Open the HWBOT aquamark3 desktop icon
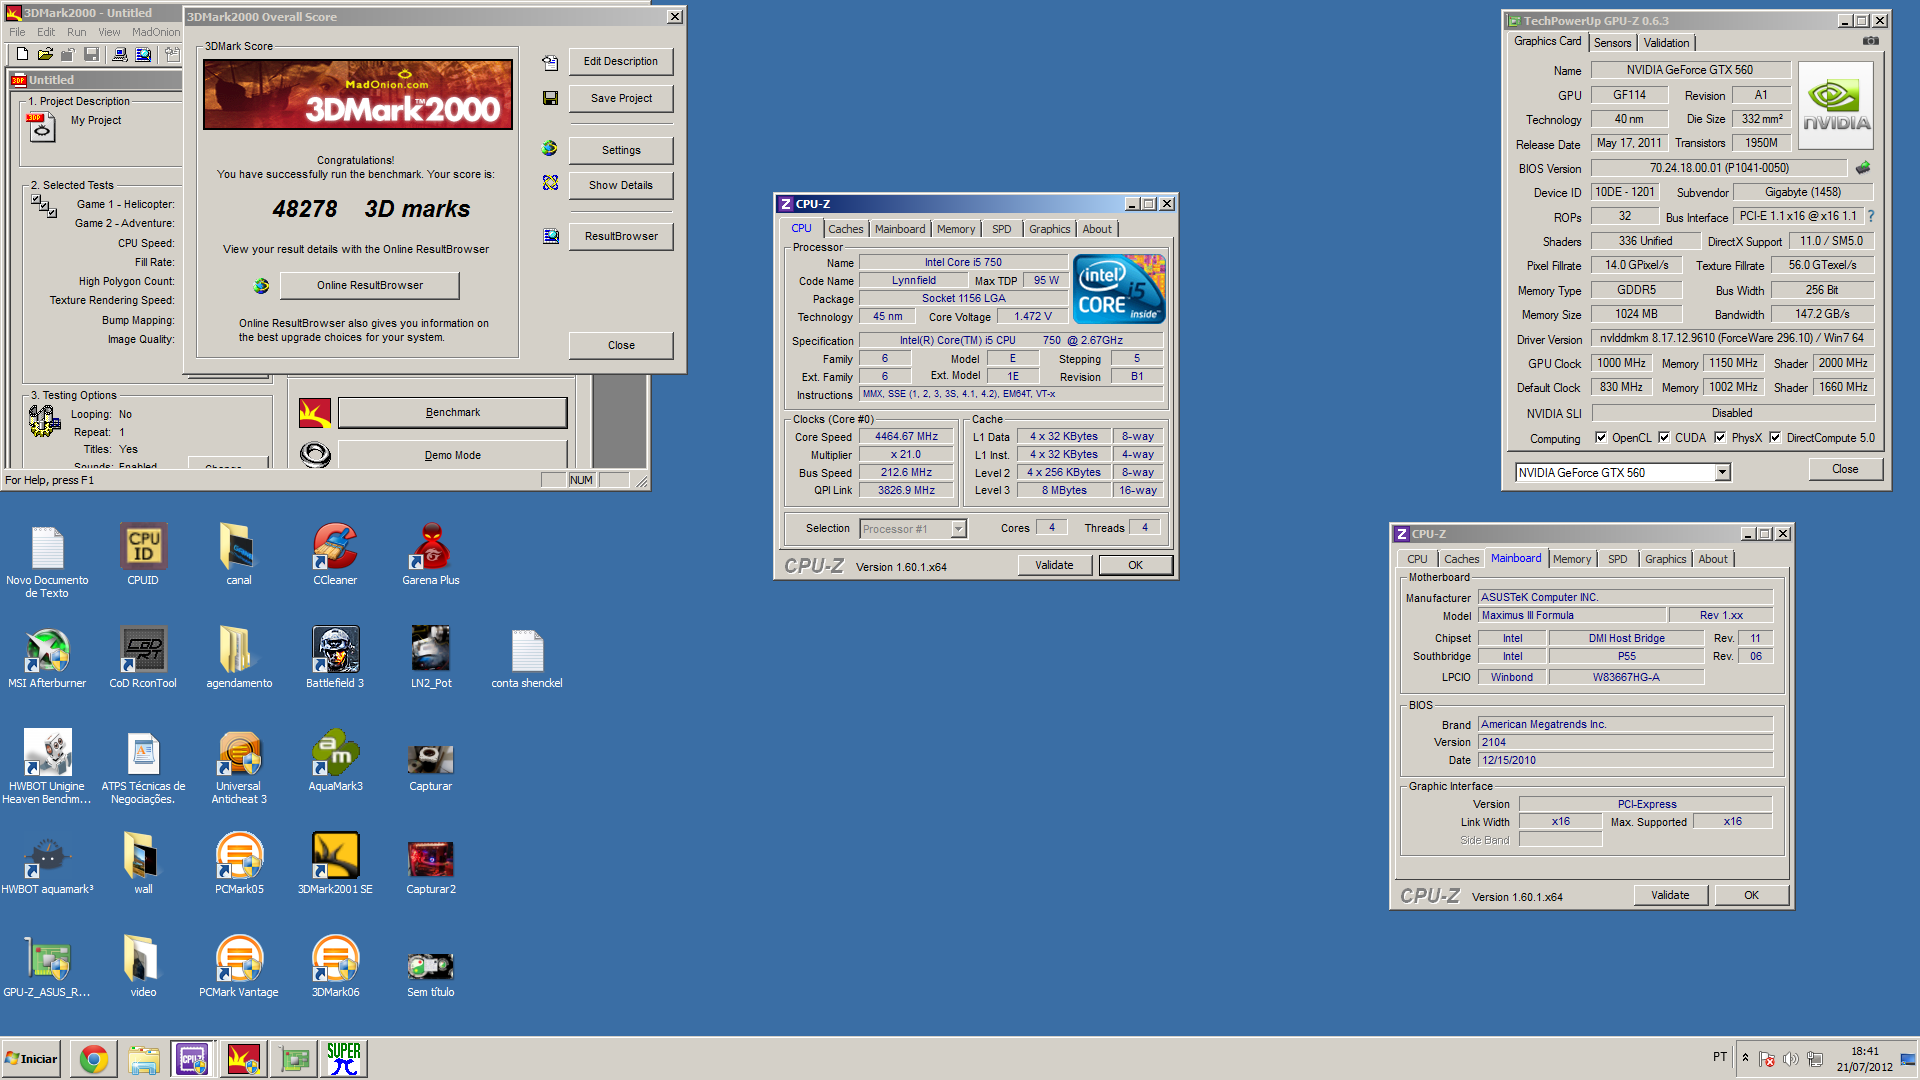 [x=47, y=864]
